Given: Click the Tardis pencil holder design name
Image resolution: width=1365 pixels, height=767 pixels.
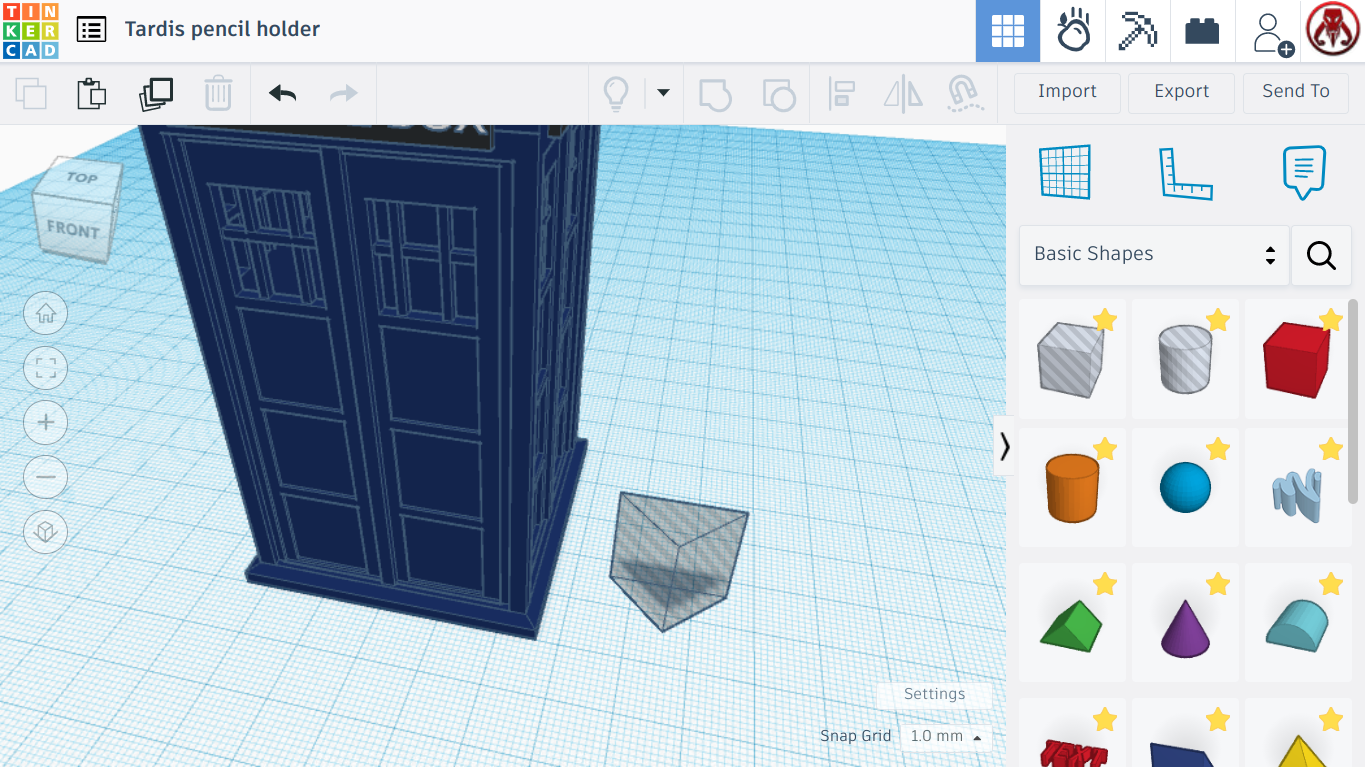Looking at the screenshot, I should (x=222, y=29).
